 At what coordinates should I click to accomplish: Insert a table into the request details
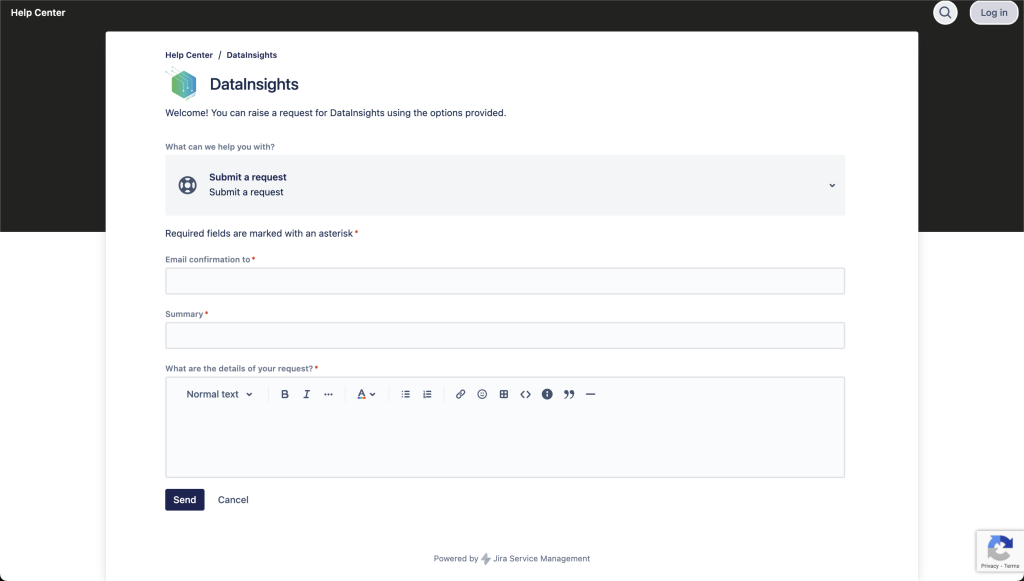pyautogui.click(x=503, y=394)
